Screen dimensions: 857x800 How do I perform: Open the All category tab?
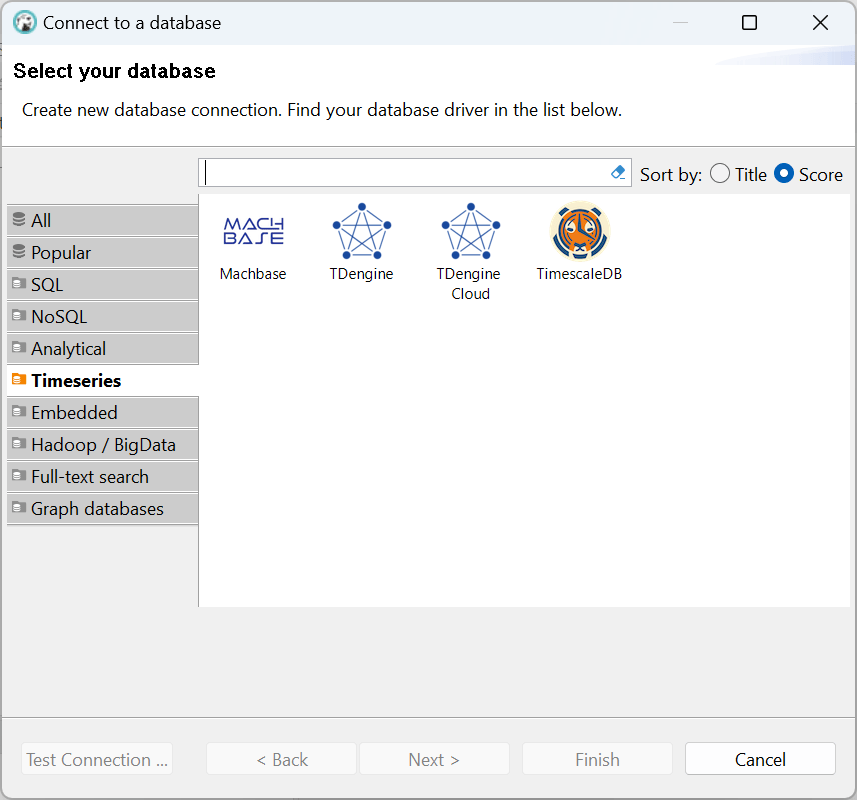[101, 221]
